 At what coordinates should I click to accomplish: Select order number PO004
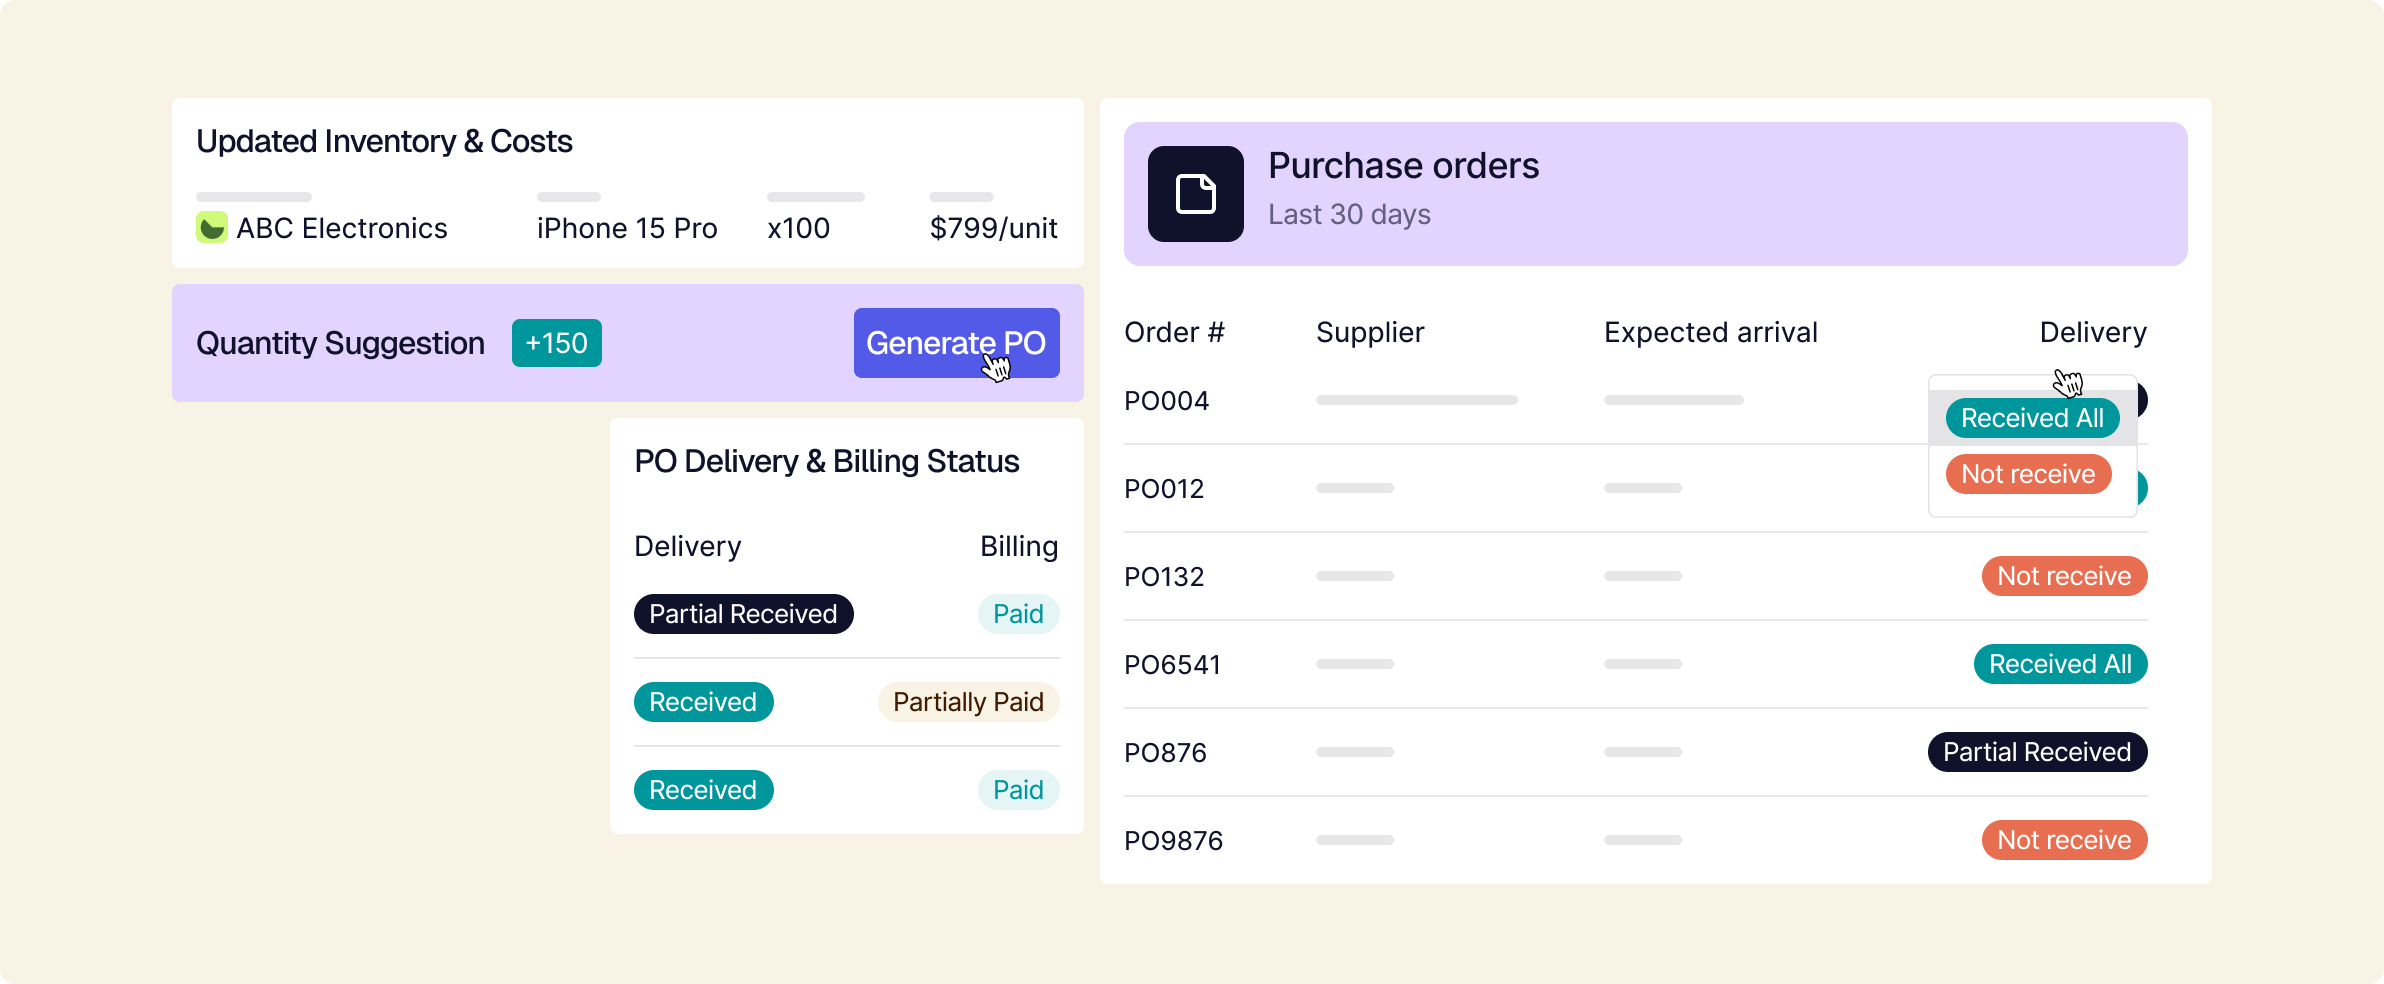(1166, 401)
